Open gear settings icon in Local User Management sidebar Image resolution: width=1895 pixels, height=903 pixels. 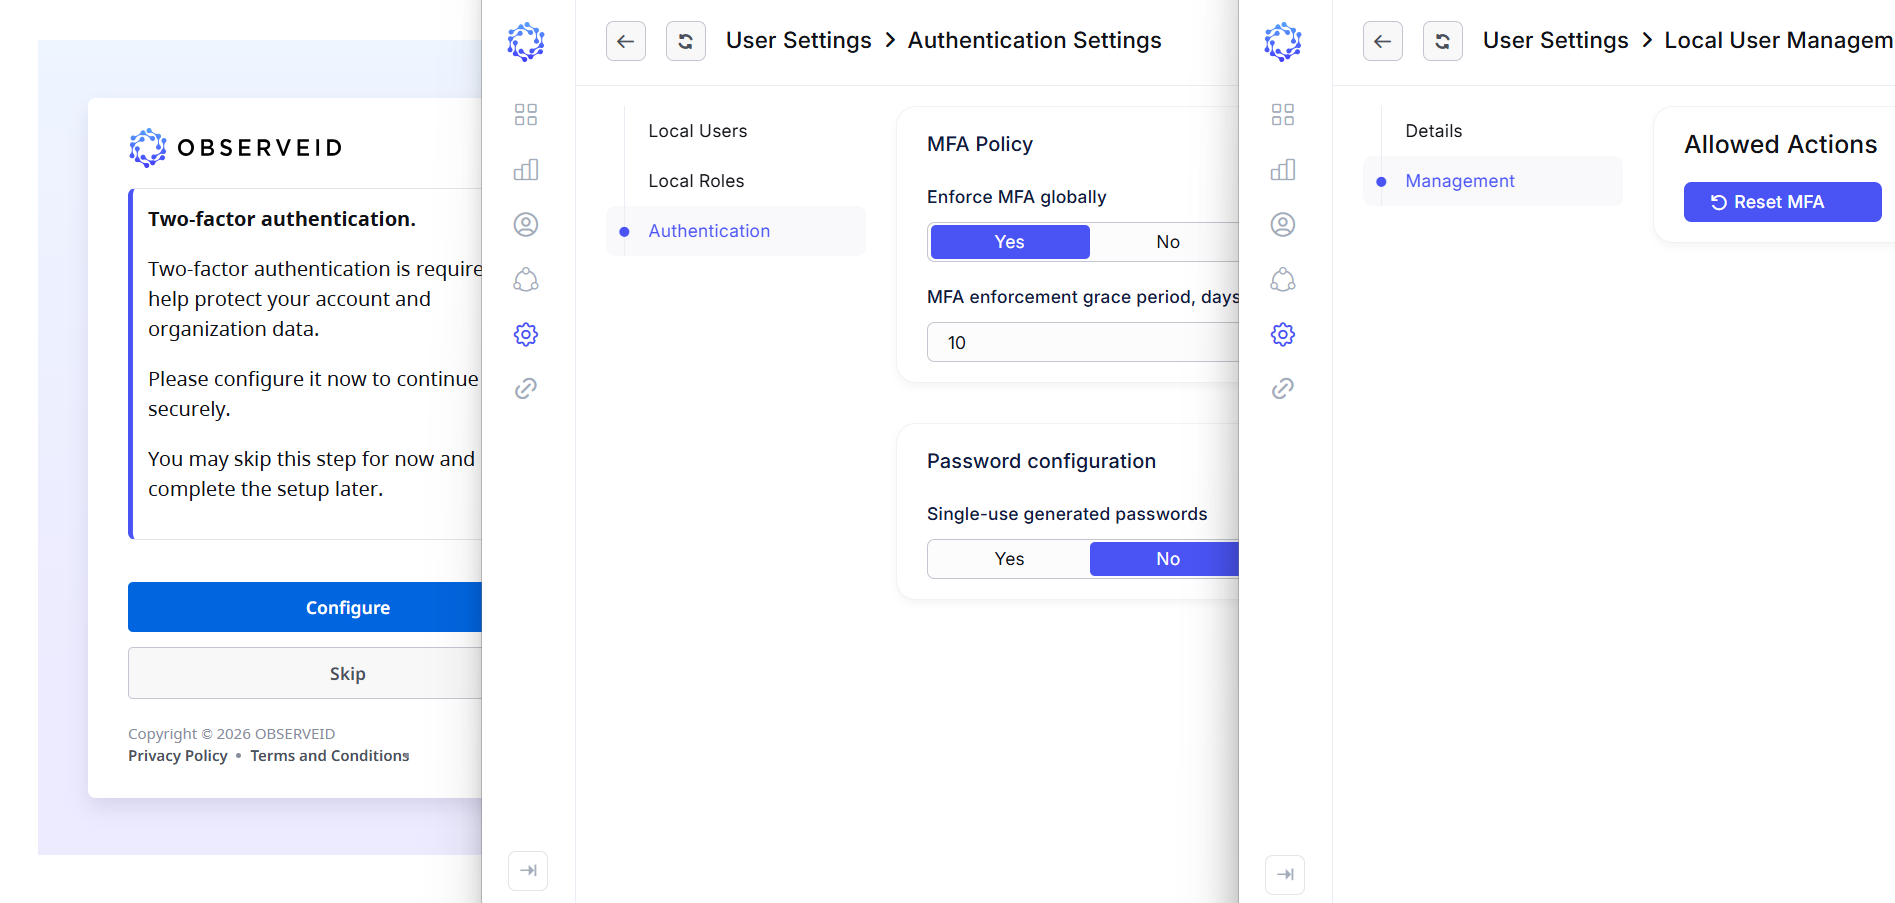[1283, 334]
